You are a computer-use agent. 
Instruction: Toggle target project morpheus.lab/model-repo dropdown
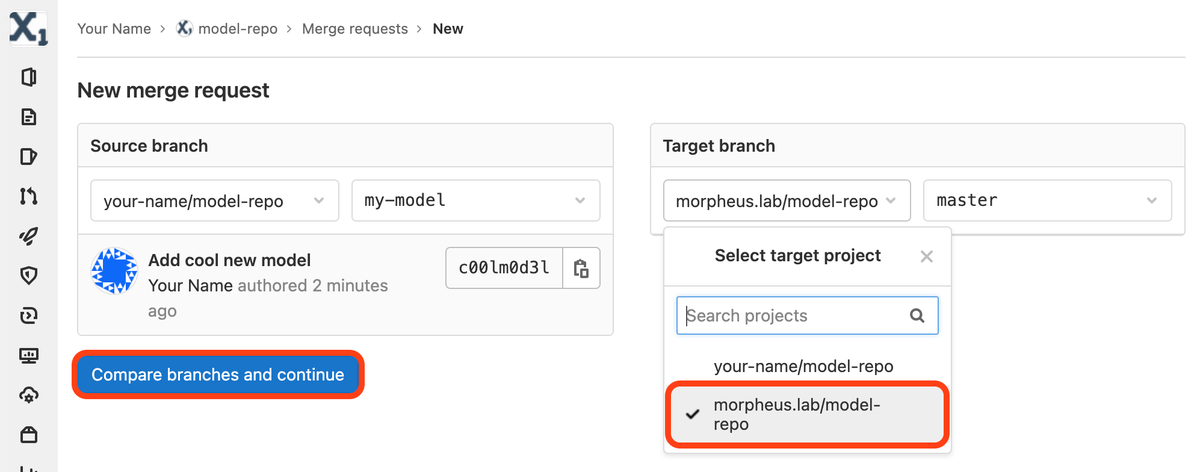point(786,201)
